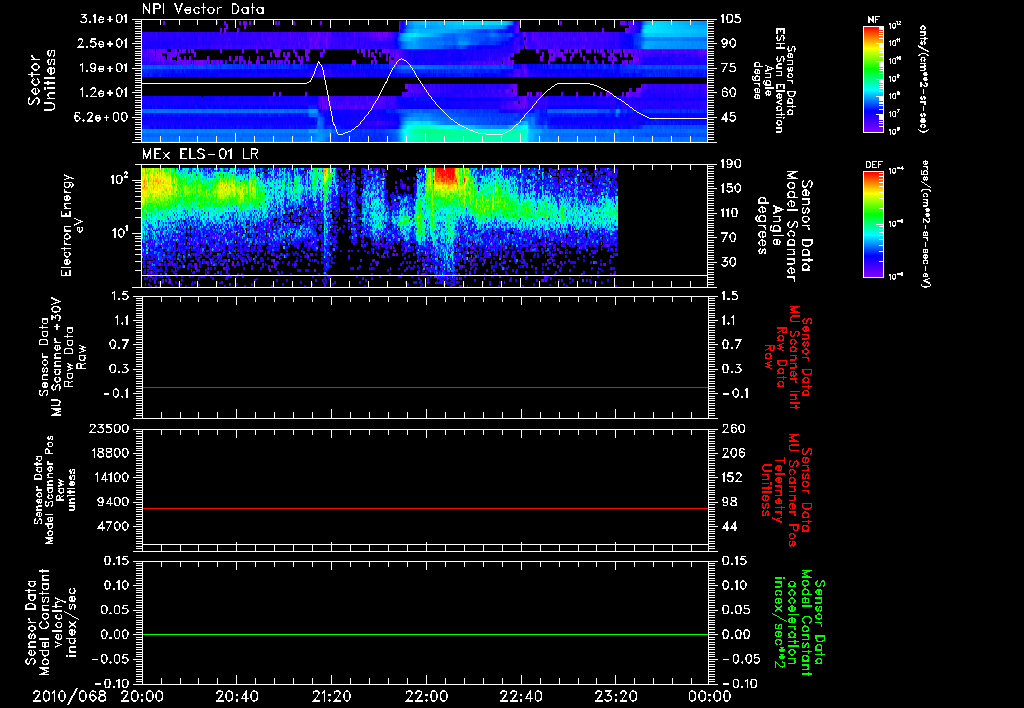The height and width of the screenshot is (708, 1024).
Task: Select the NF label above the color bar
Action: pos(873,20)
